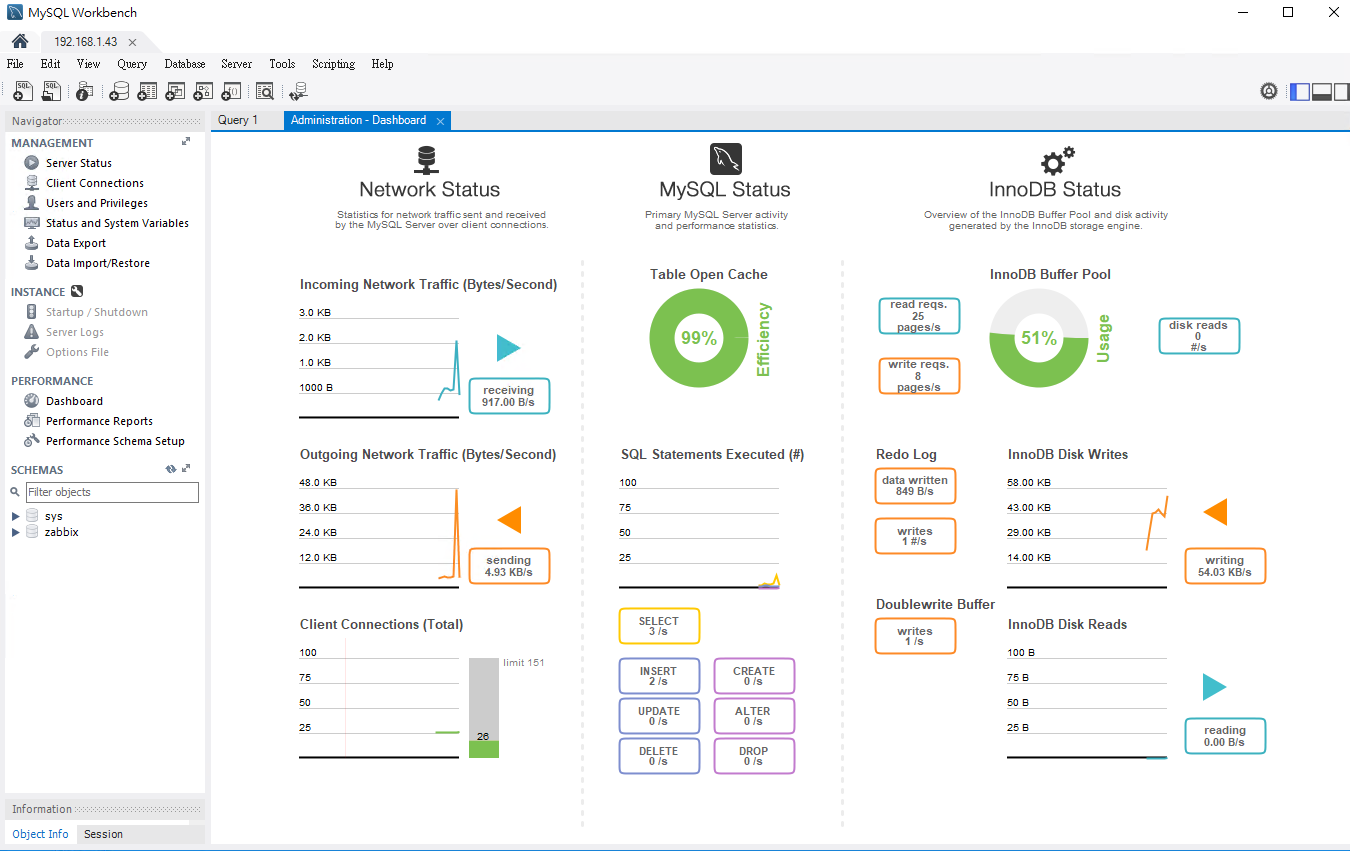Image resolution: width=1350 pixels, height=851 pixels.
Task: Open the schema inspector toolbar icon
Action: click(85, 91)
